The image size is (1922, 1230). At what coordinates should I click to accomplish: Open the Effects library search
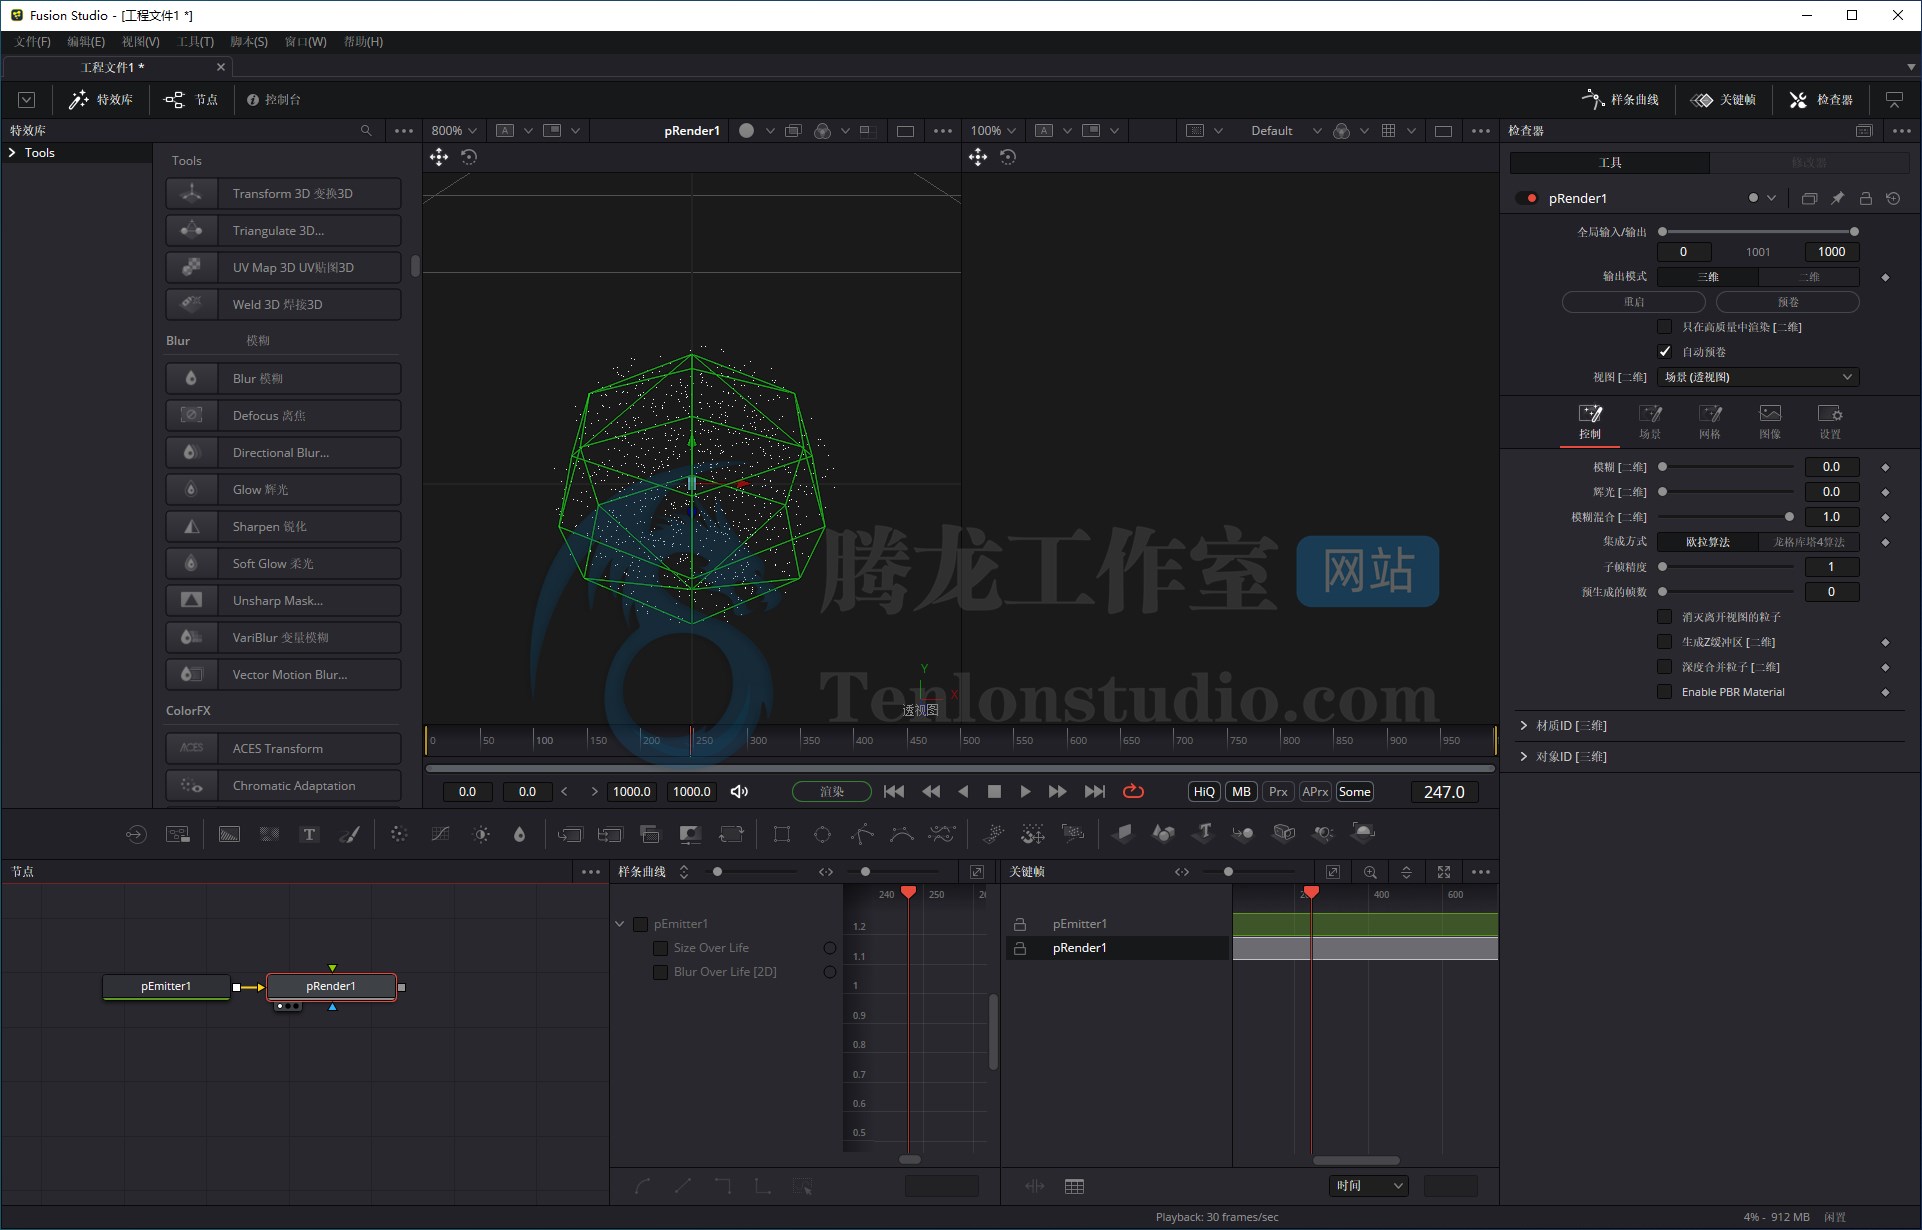click(366, 130)
